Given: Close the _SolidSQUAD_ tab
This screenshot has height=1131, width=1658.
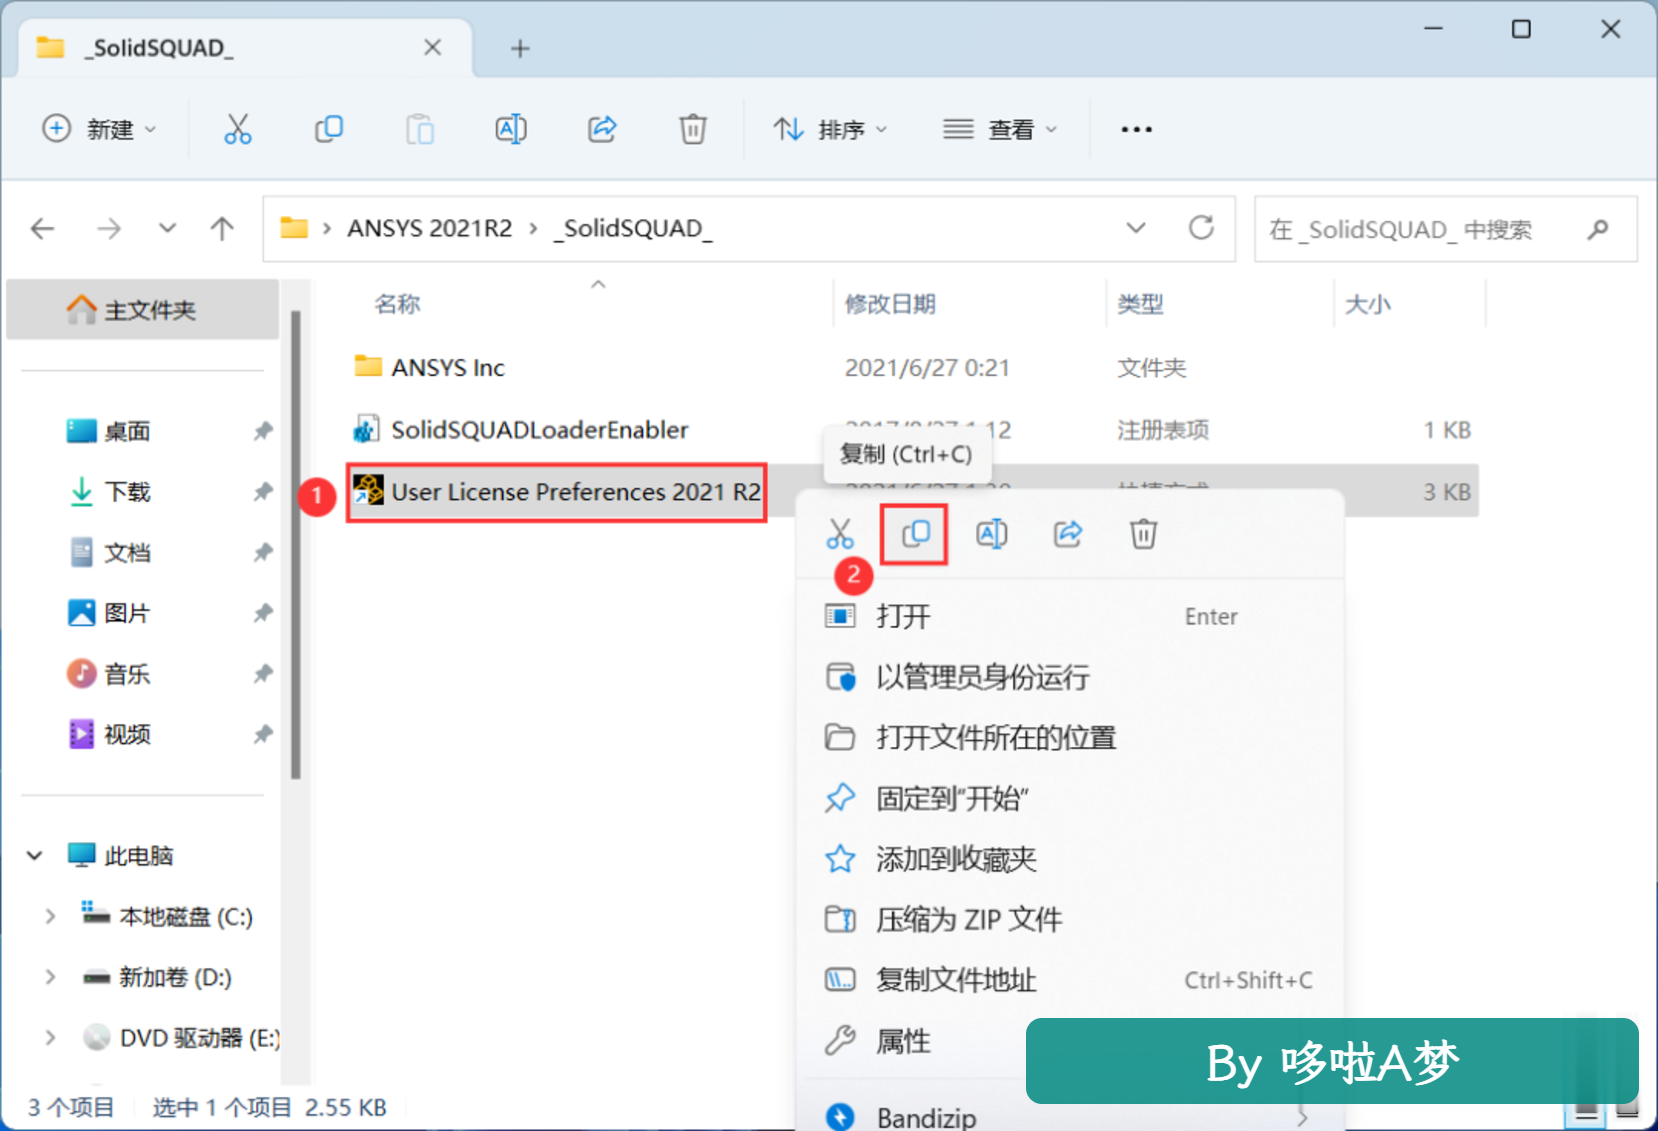Looking at the screenshot, I should coord(432,47).
